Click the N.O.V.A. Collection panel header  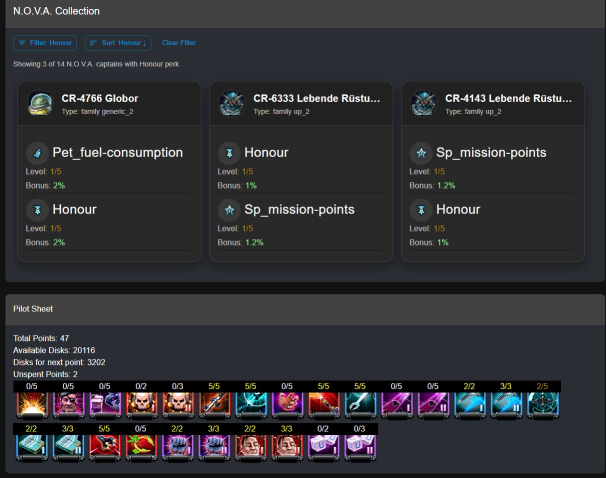coord(56,11)
